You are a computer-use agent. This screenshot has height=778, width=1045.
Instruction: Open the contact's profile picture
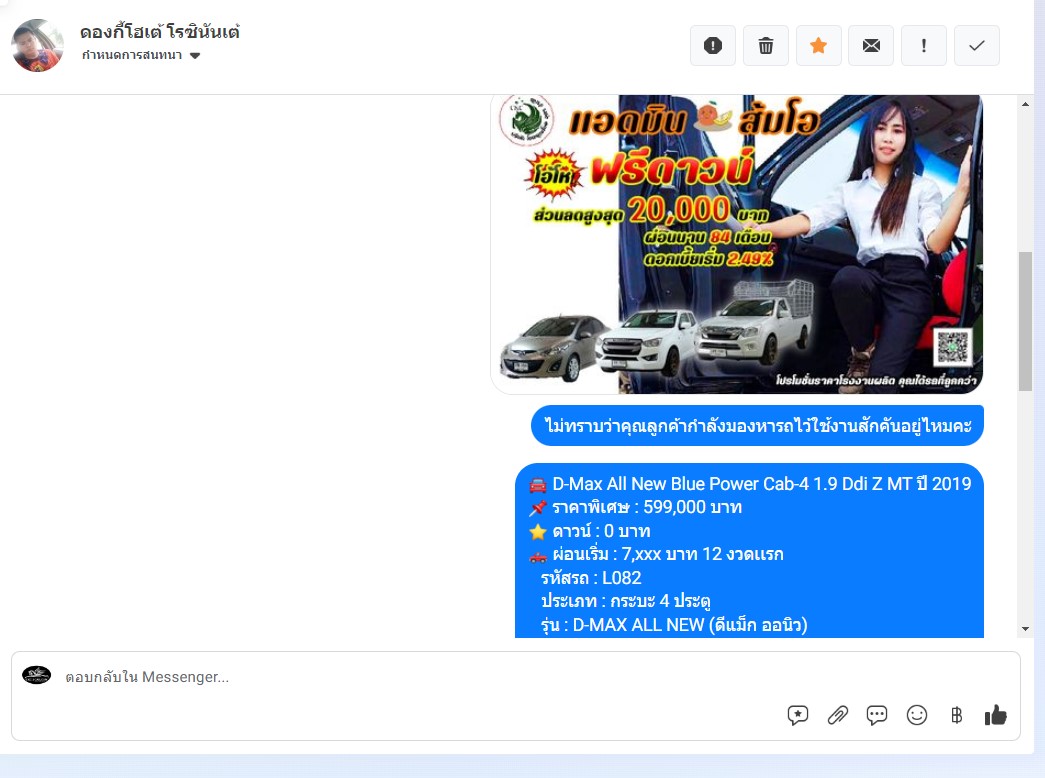point(37,45)
